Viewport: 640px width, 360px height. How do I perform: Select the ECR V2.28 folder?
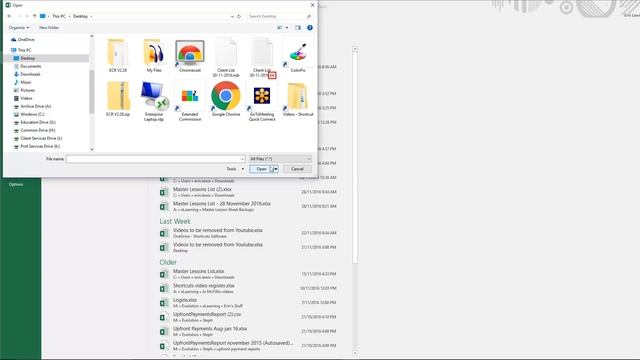click(x=118, y=56)
